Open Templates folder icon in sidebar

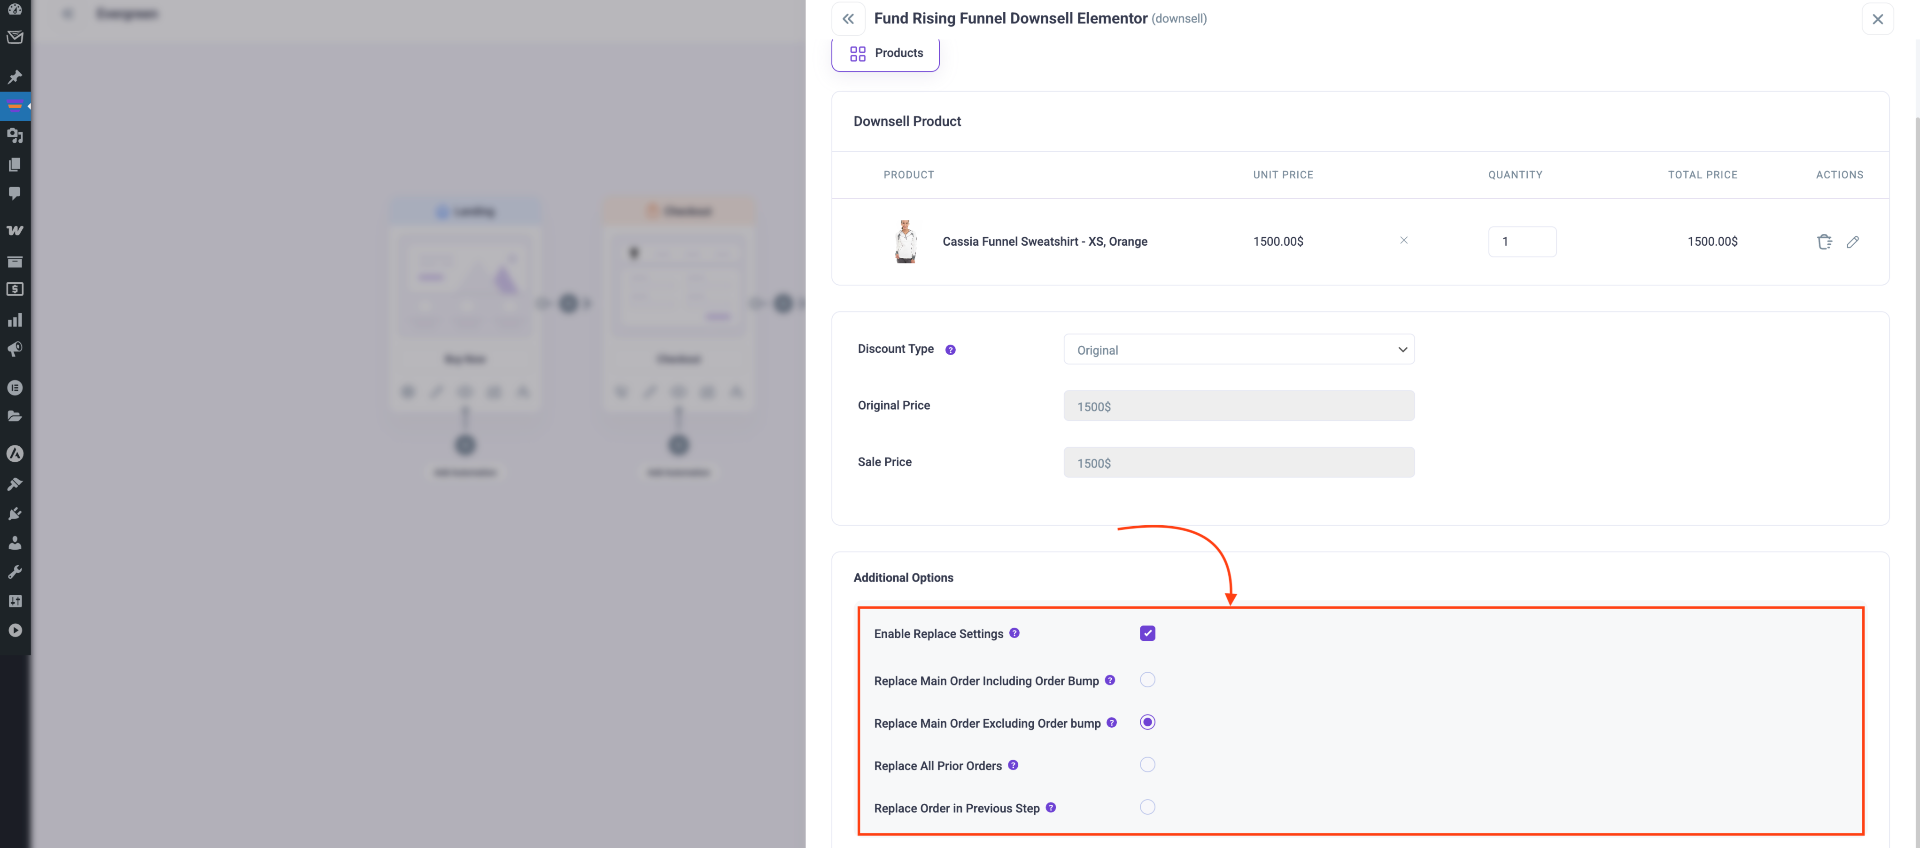[x=15, y=416]
